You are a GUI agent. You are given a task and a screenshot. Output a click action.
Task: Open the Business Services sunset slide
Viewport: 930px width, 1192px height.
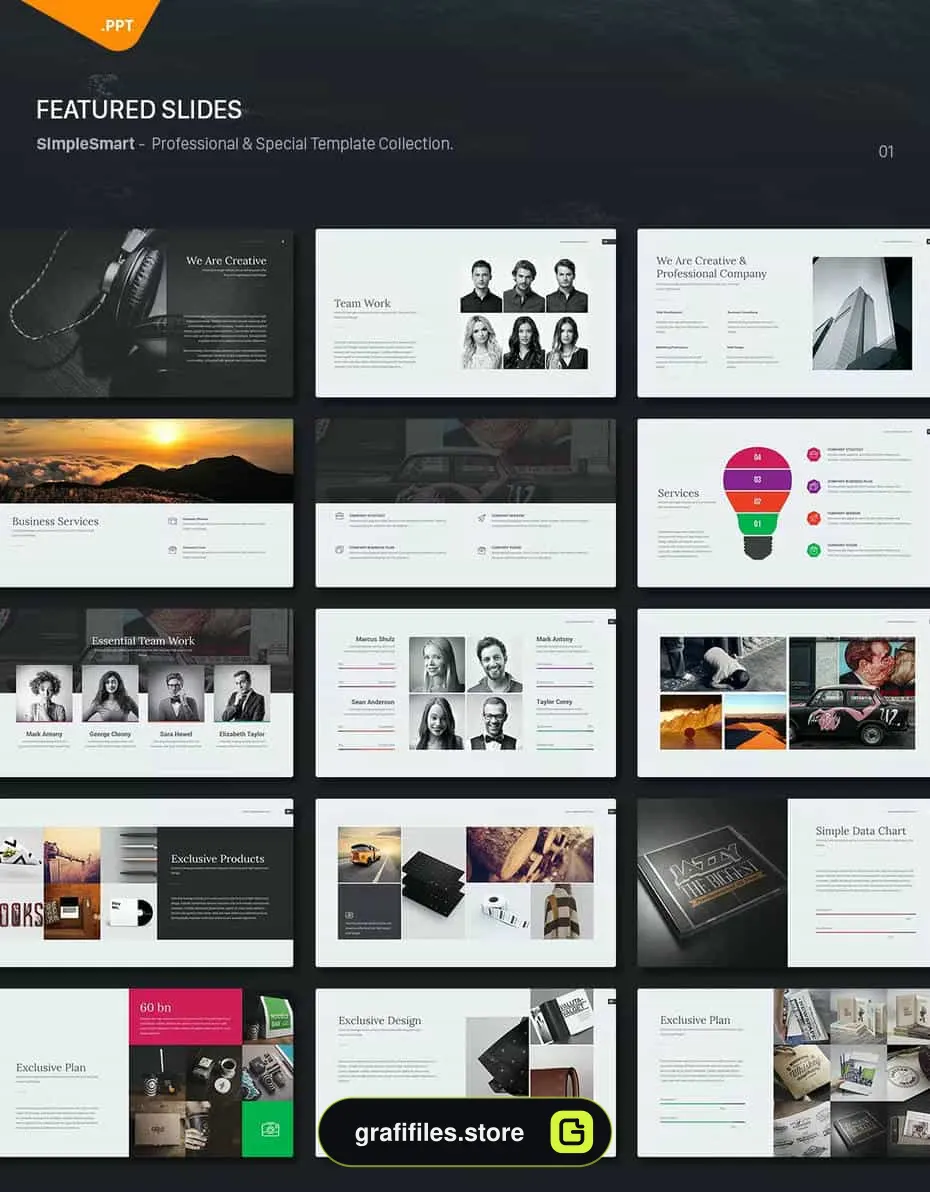[x=146, y=502]
